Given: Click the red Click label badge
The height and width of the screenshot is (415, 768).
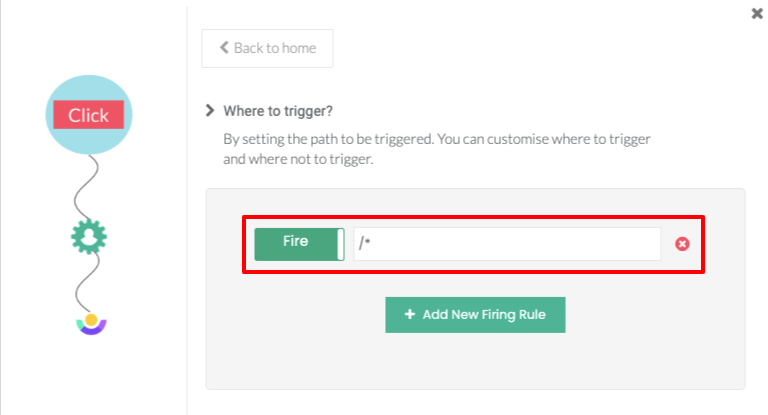Looking at the screenshot, I should coord(88,115).
